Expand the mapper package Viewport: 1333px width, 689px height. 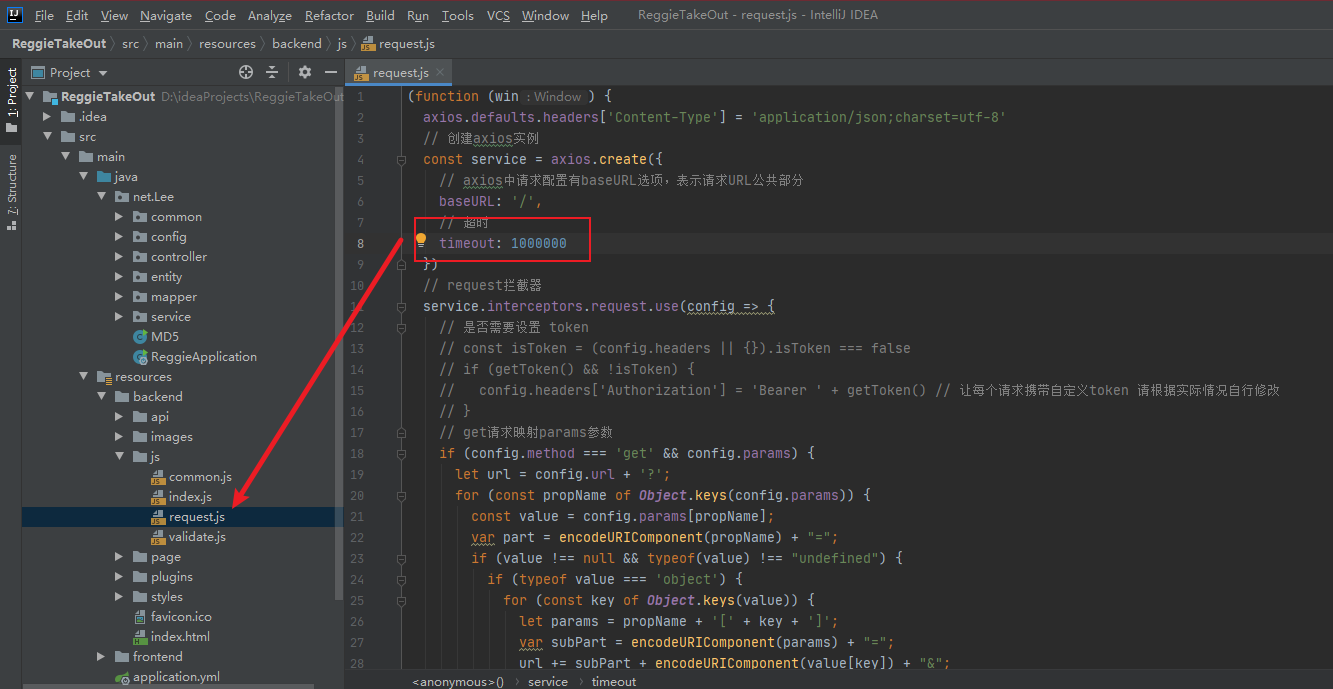point(119,297)
